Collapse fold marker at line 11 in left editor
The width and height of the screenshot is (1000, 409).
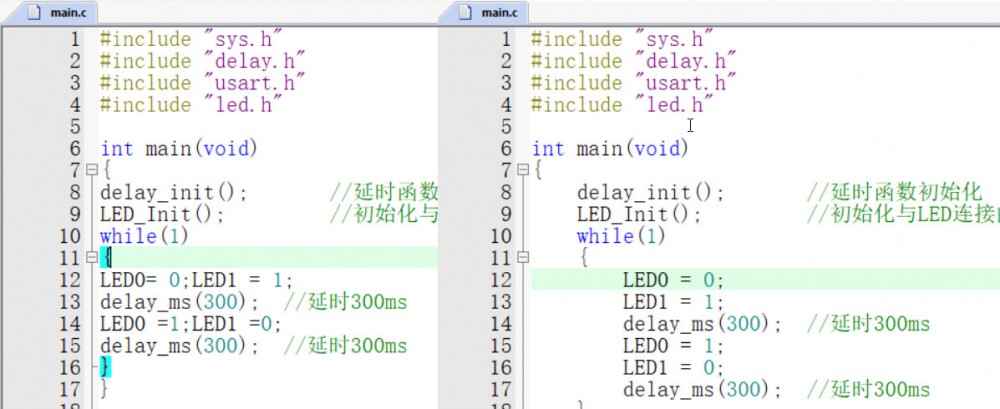pyautogui.click(x=91, y=257)
